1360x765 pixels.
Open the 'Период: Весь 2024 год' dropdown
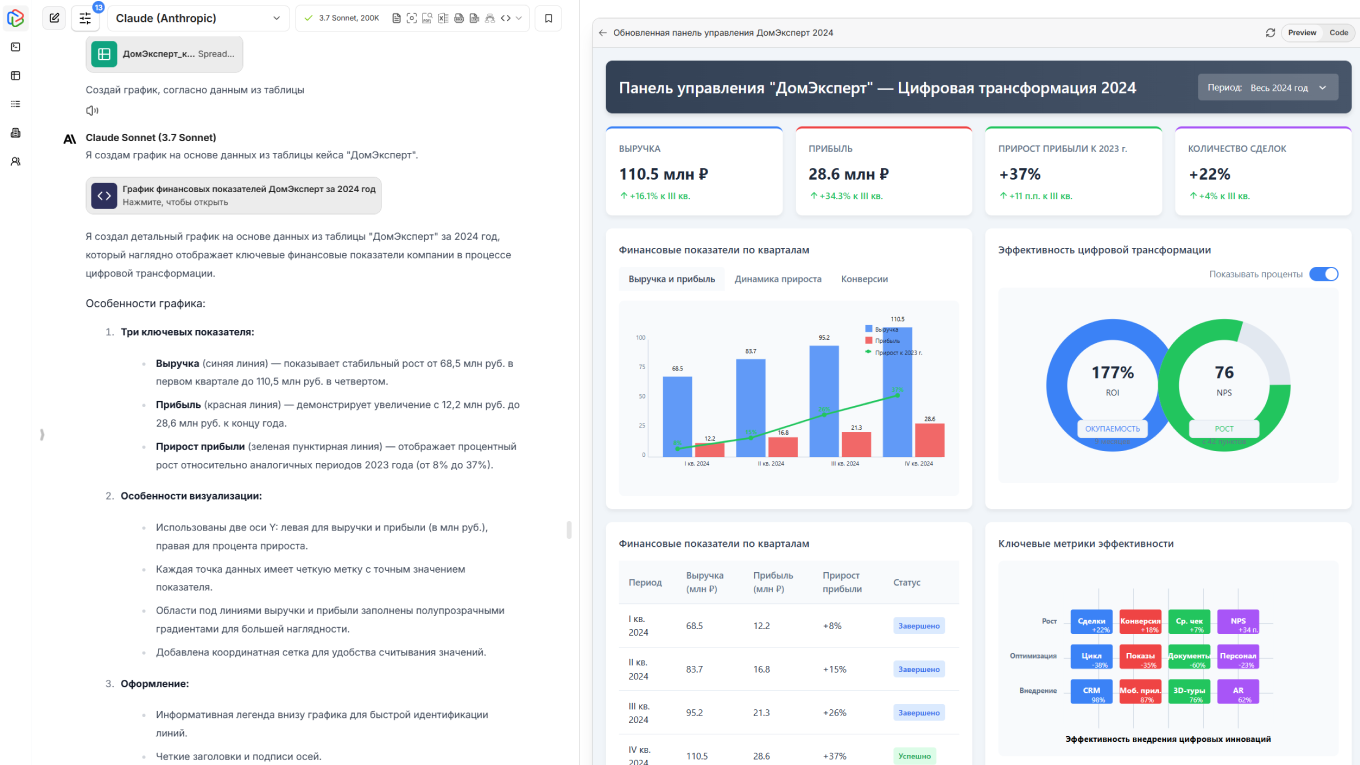pyautogui.click(x=1267, y=88)
